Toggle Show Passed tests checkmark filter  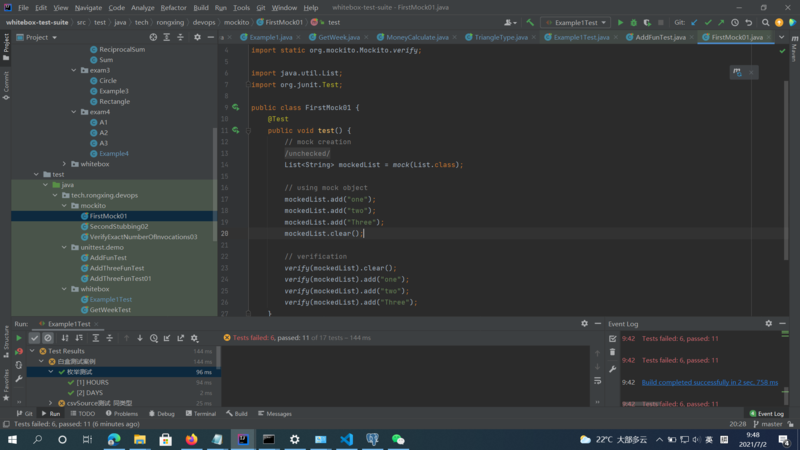click(34, 338)
